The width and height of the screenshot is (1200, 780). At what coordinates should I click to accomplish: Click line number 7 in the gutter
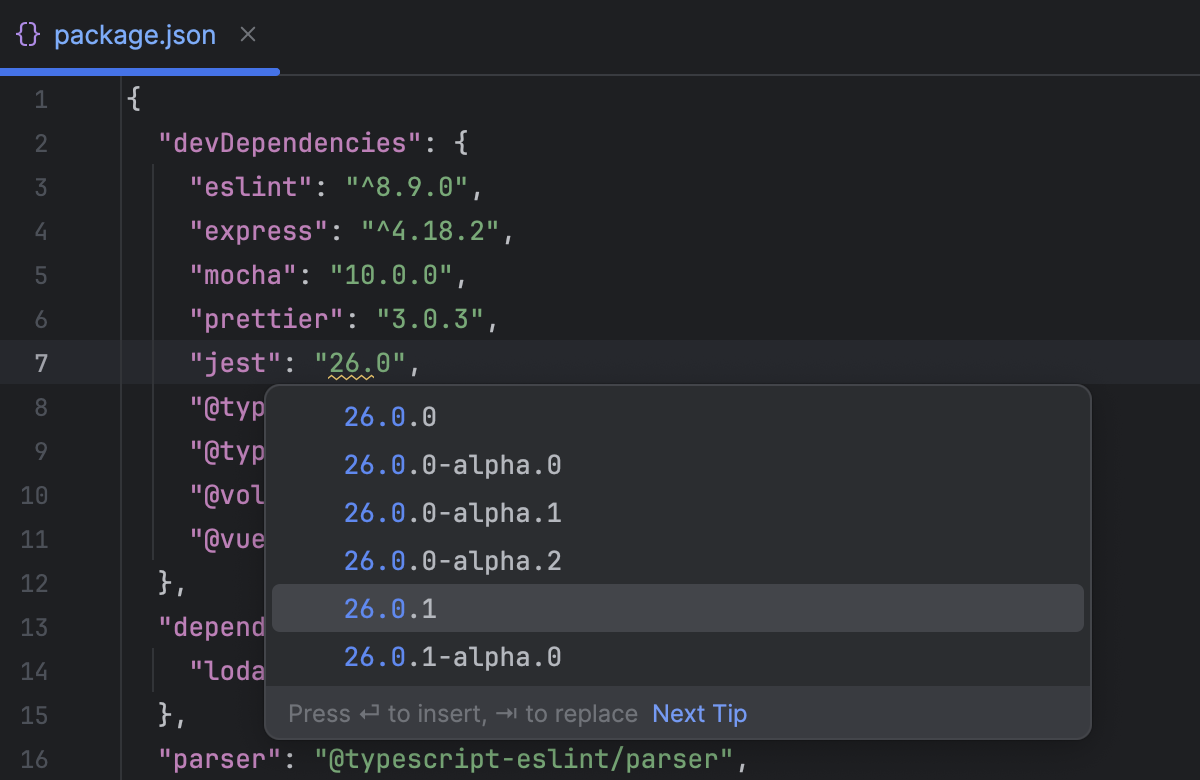click(x=41, y=362)
